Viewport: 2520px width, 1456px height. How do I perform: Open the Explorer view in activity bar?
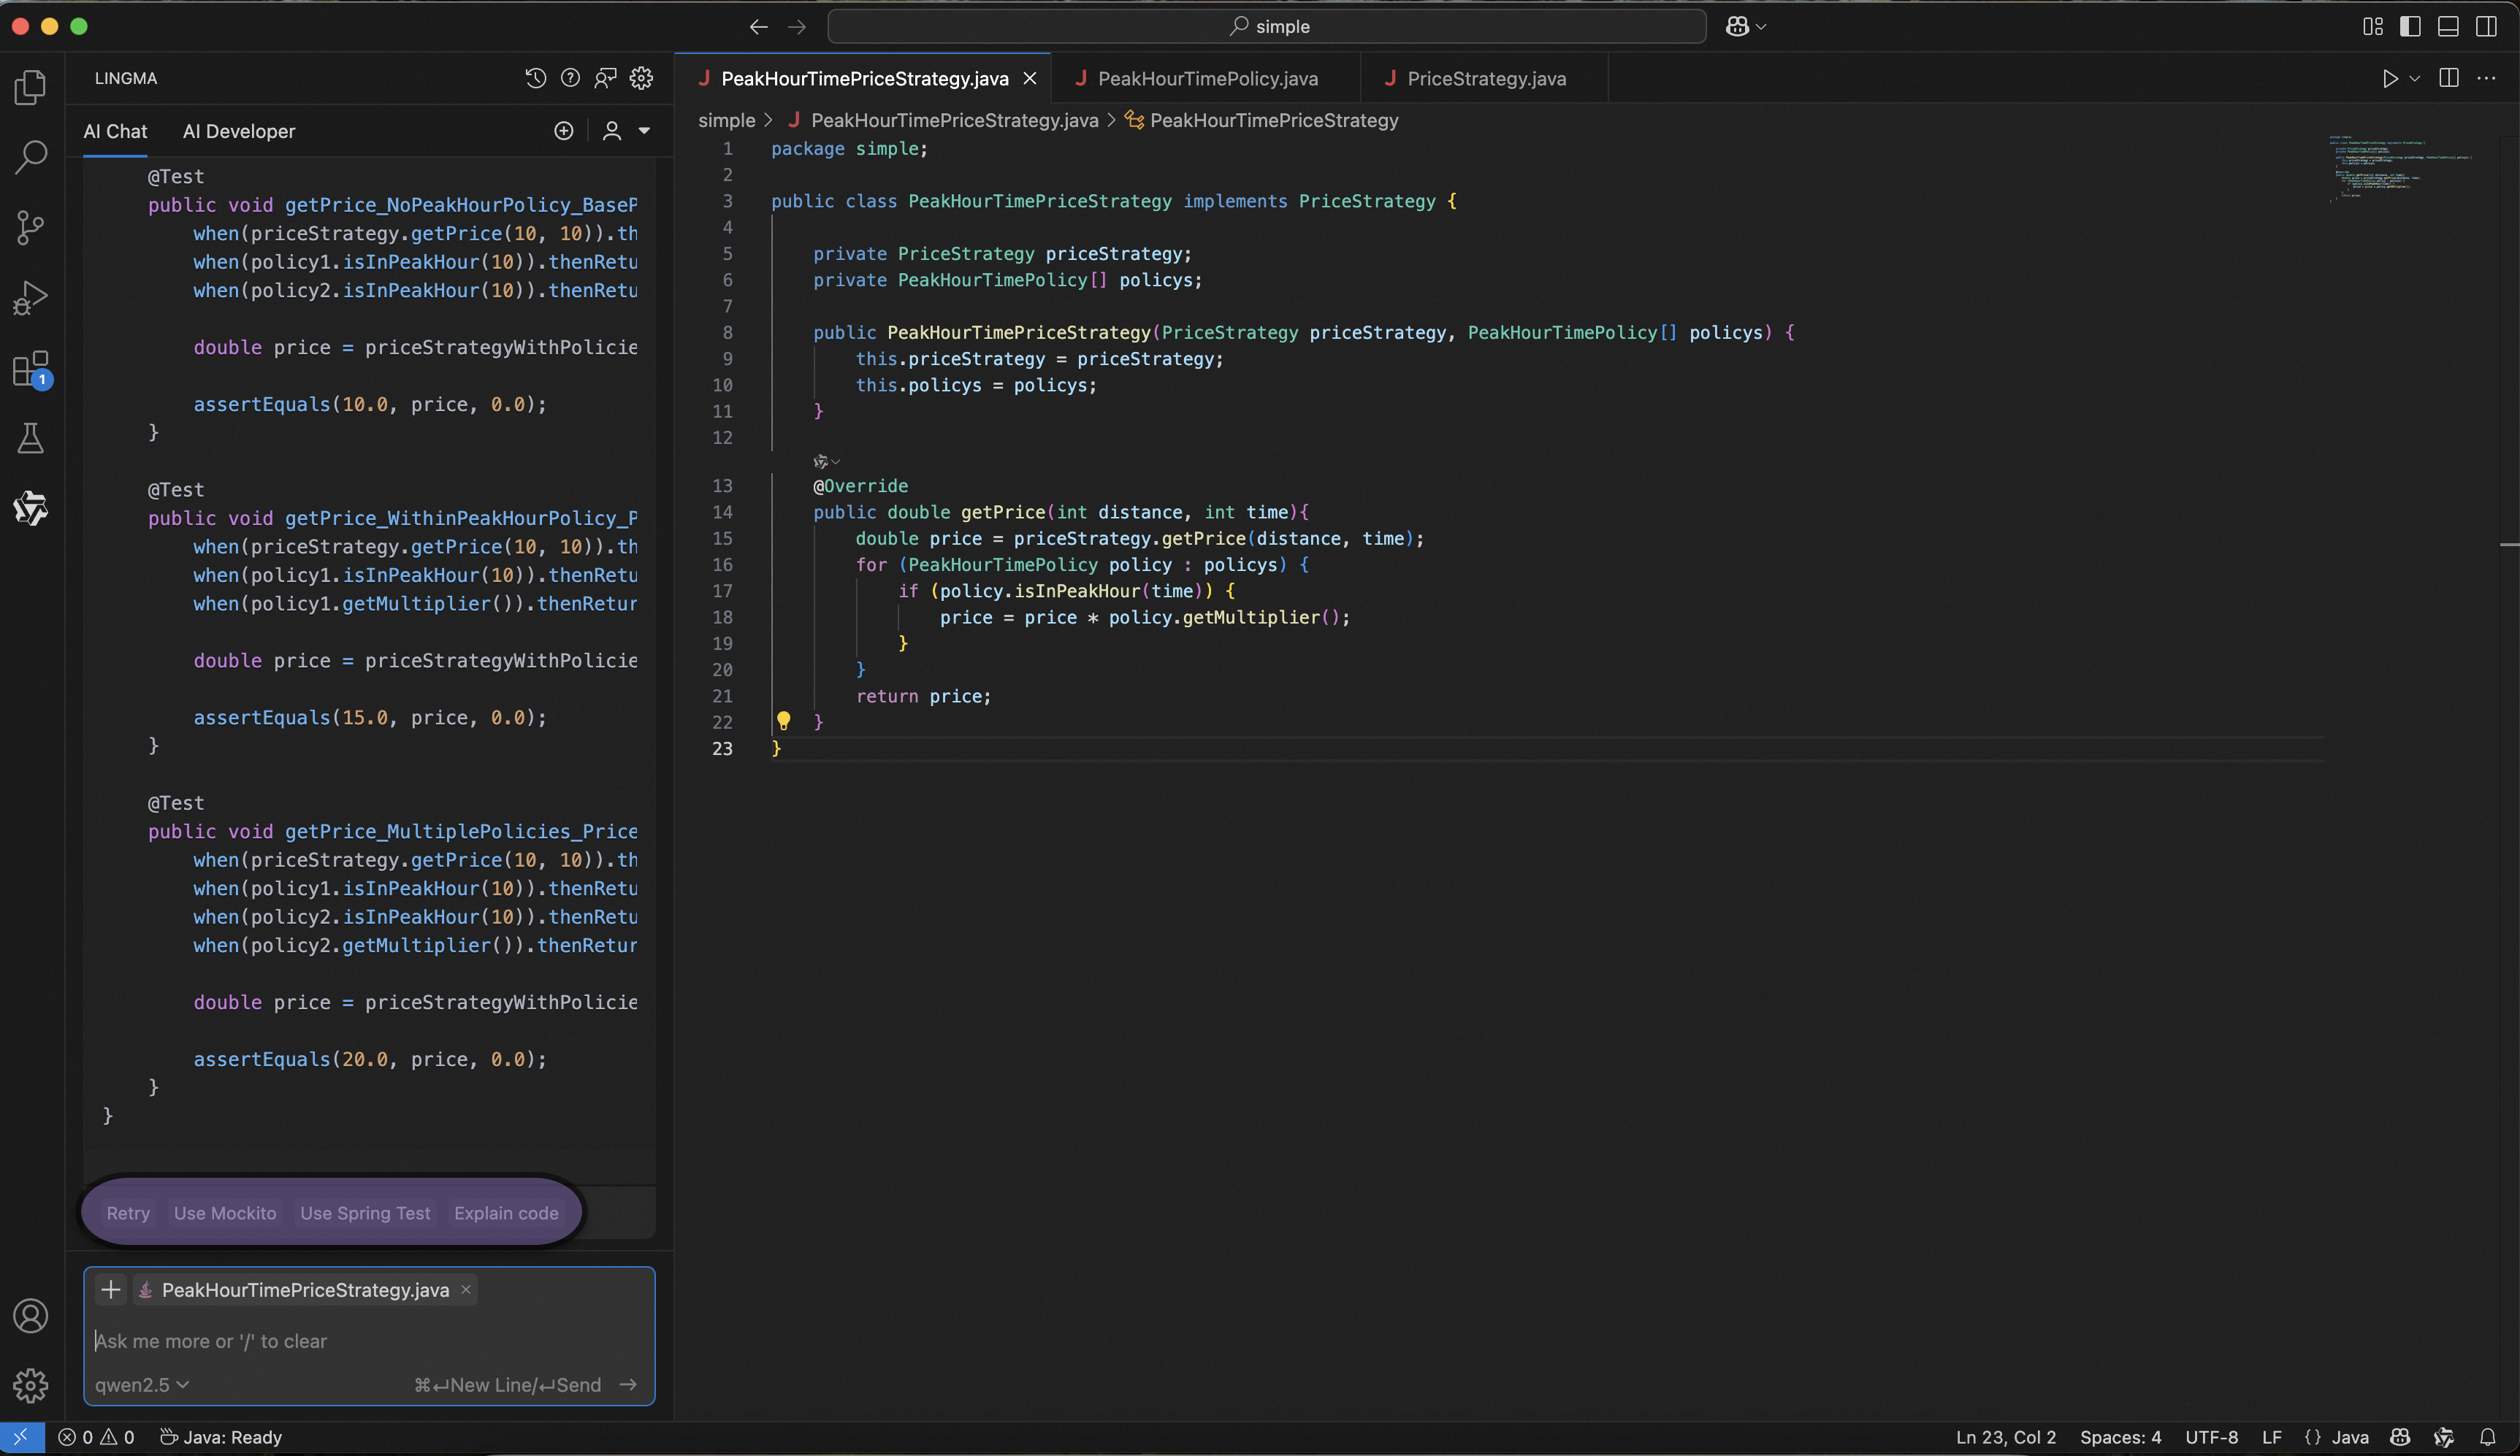31,88
